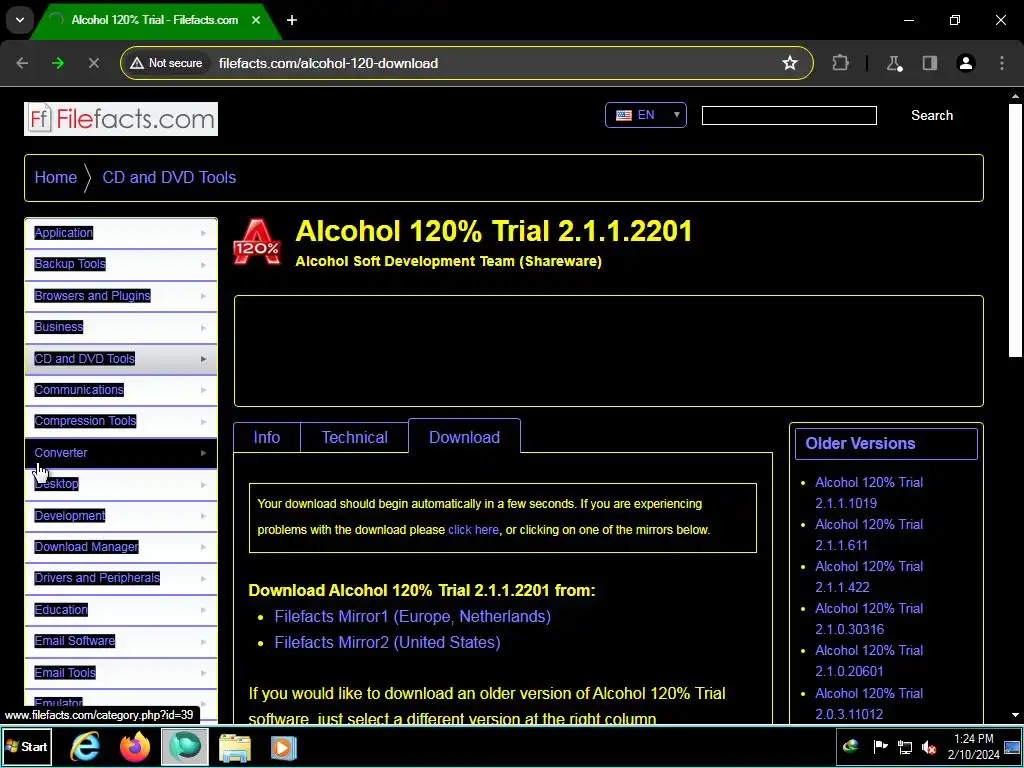Open older version 2.1.1.1019
Screen dimensions: 1024x768
[869, 493]
